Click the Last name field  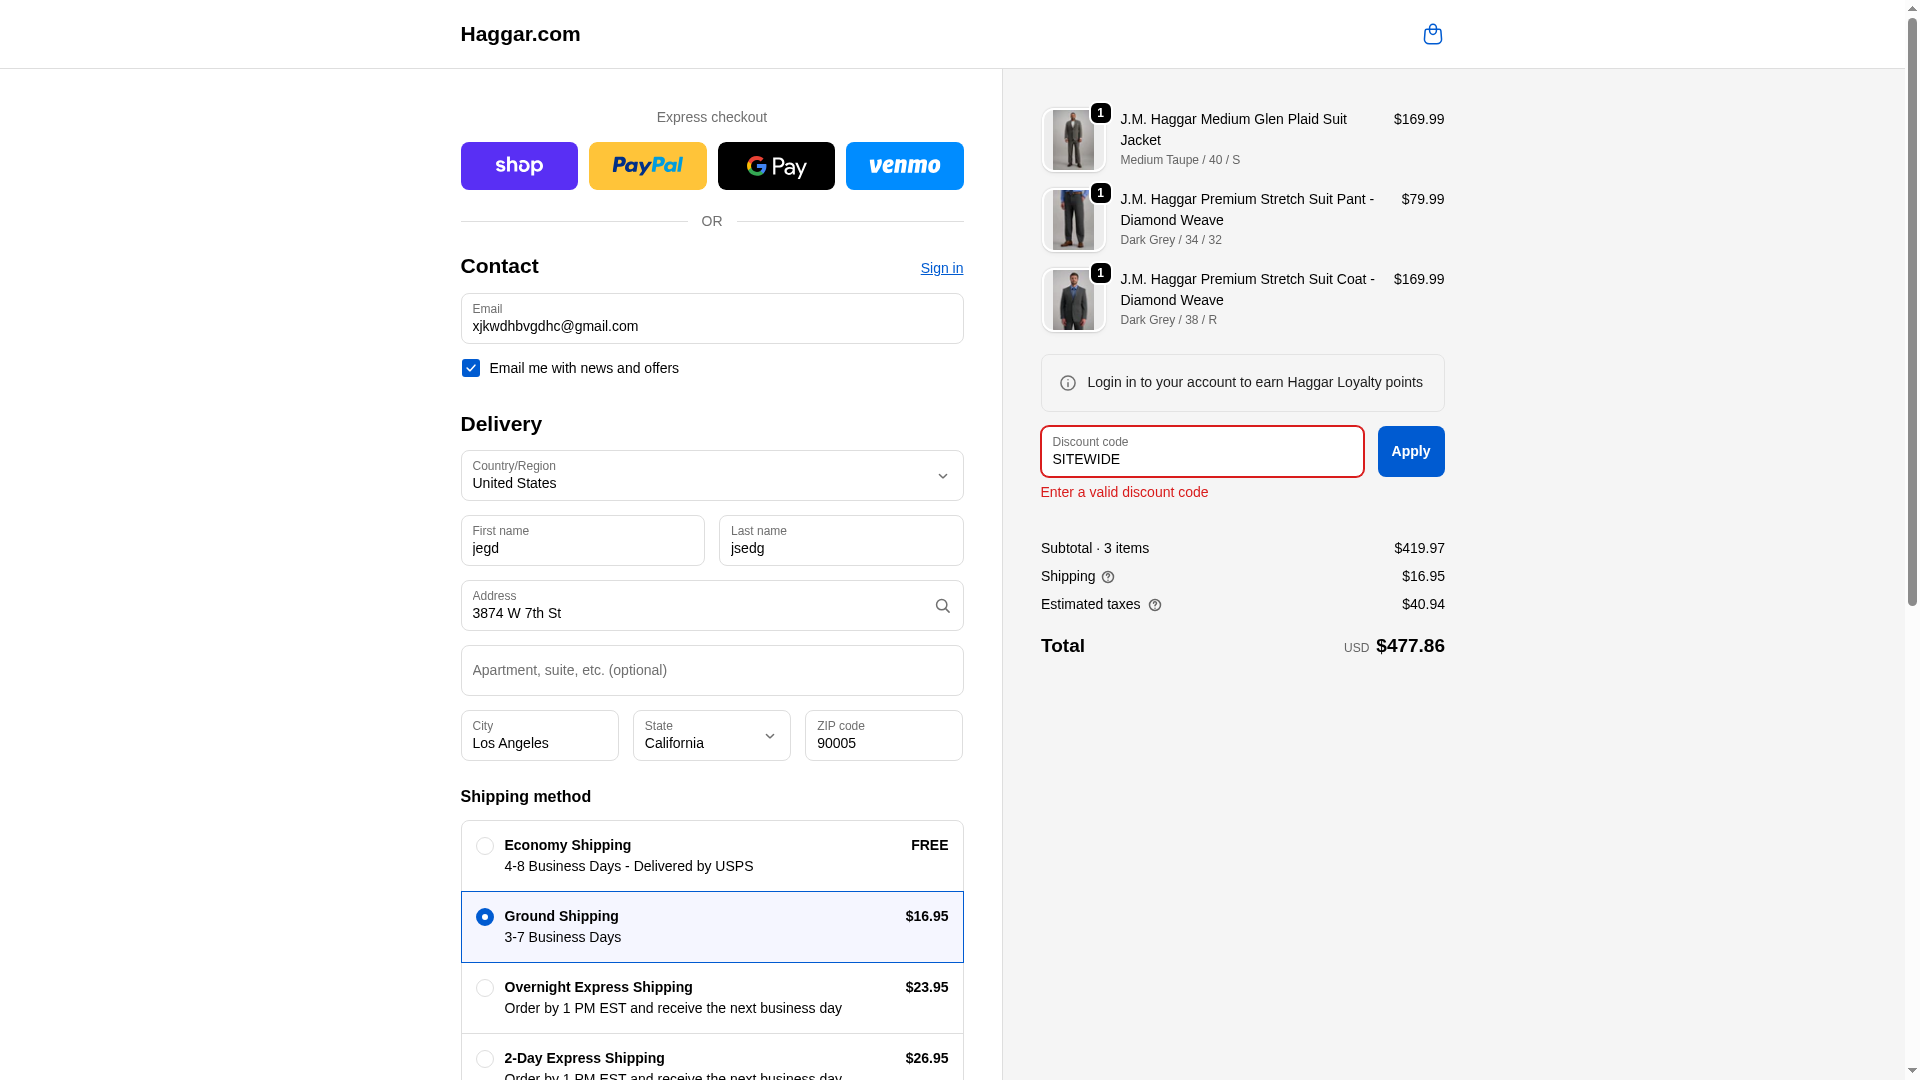point(841,541)
